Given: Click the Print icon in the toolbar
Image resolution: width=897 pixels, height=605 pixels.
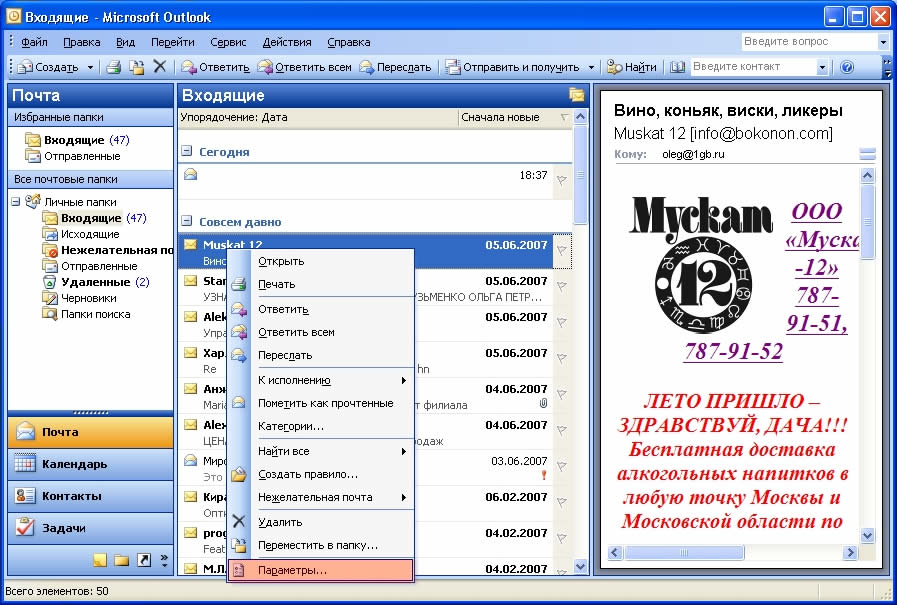Looking at the screenshot, I should pos(114,67).
